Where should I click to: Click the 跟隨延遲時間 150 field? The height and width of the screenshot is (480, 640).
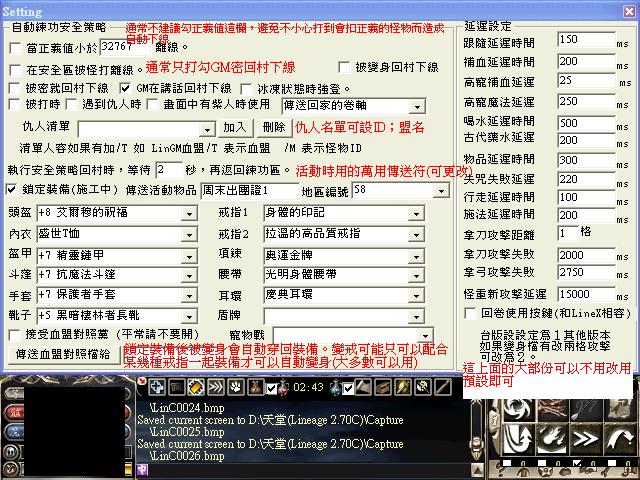click(x=586, y=40)
